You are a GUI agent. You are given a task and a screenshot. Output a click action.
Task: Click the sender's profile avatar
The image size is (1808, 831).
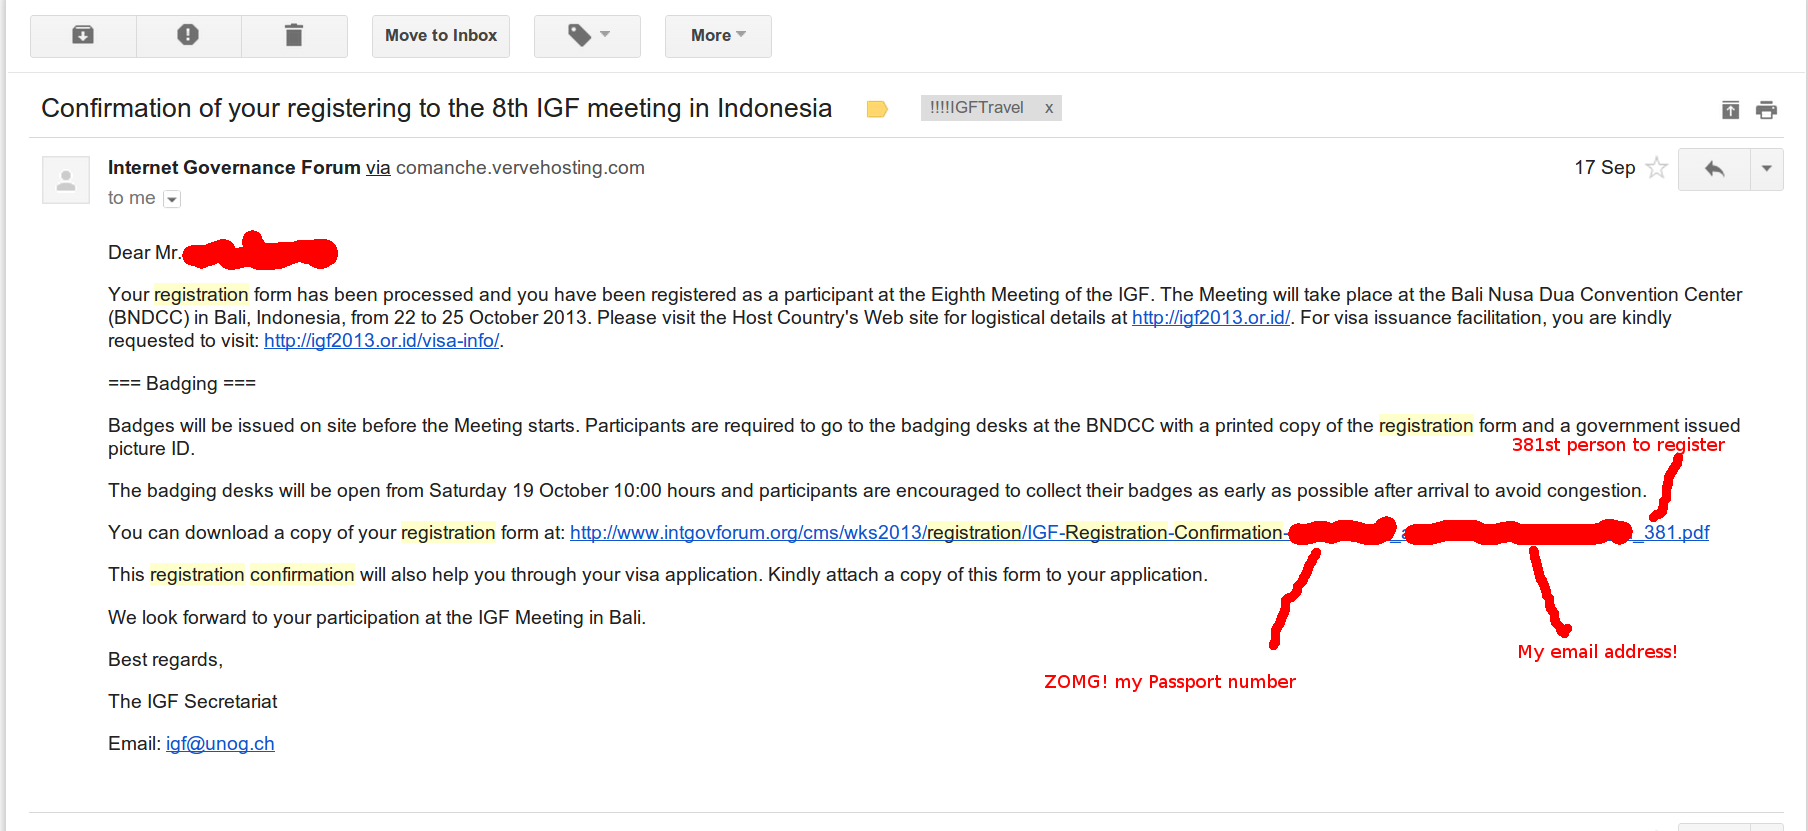pyautogui.click(x=66, y=180)
